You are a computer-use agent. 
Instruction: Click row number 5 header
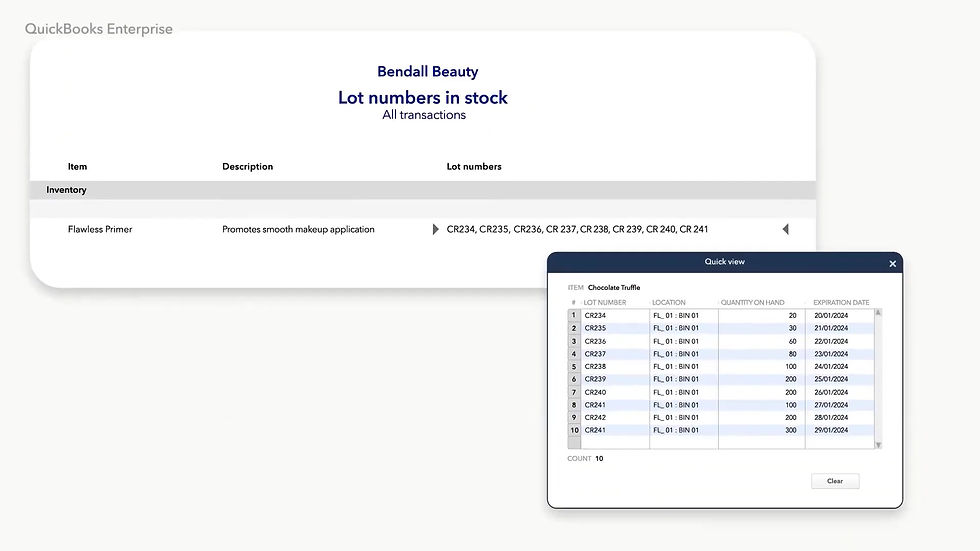coord(574,367)
